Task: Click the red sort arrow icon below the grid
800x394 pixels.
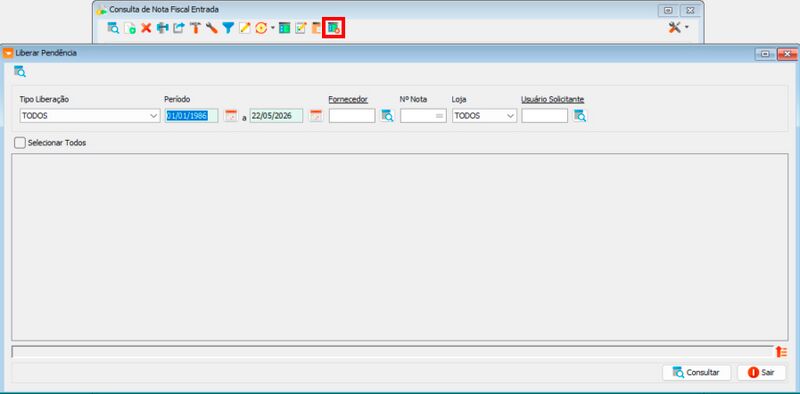Action: (781, 352)
